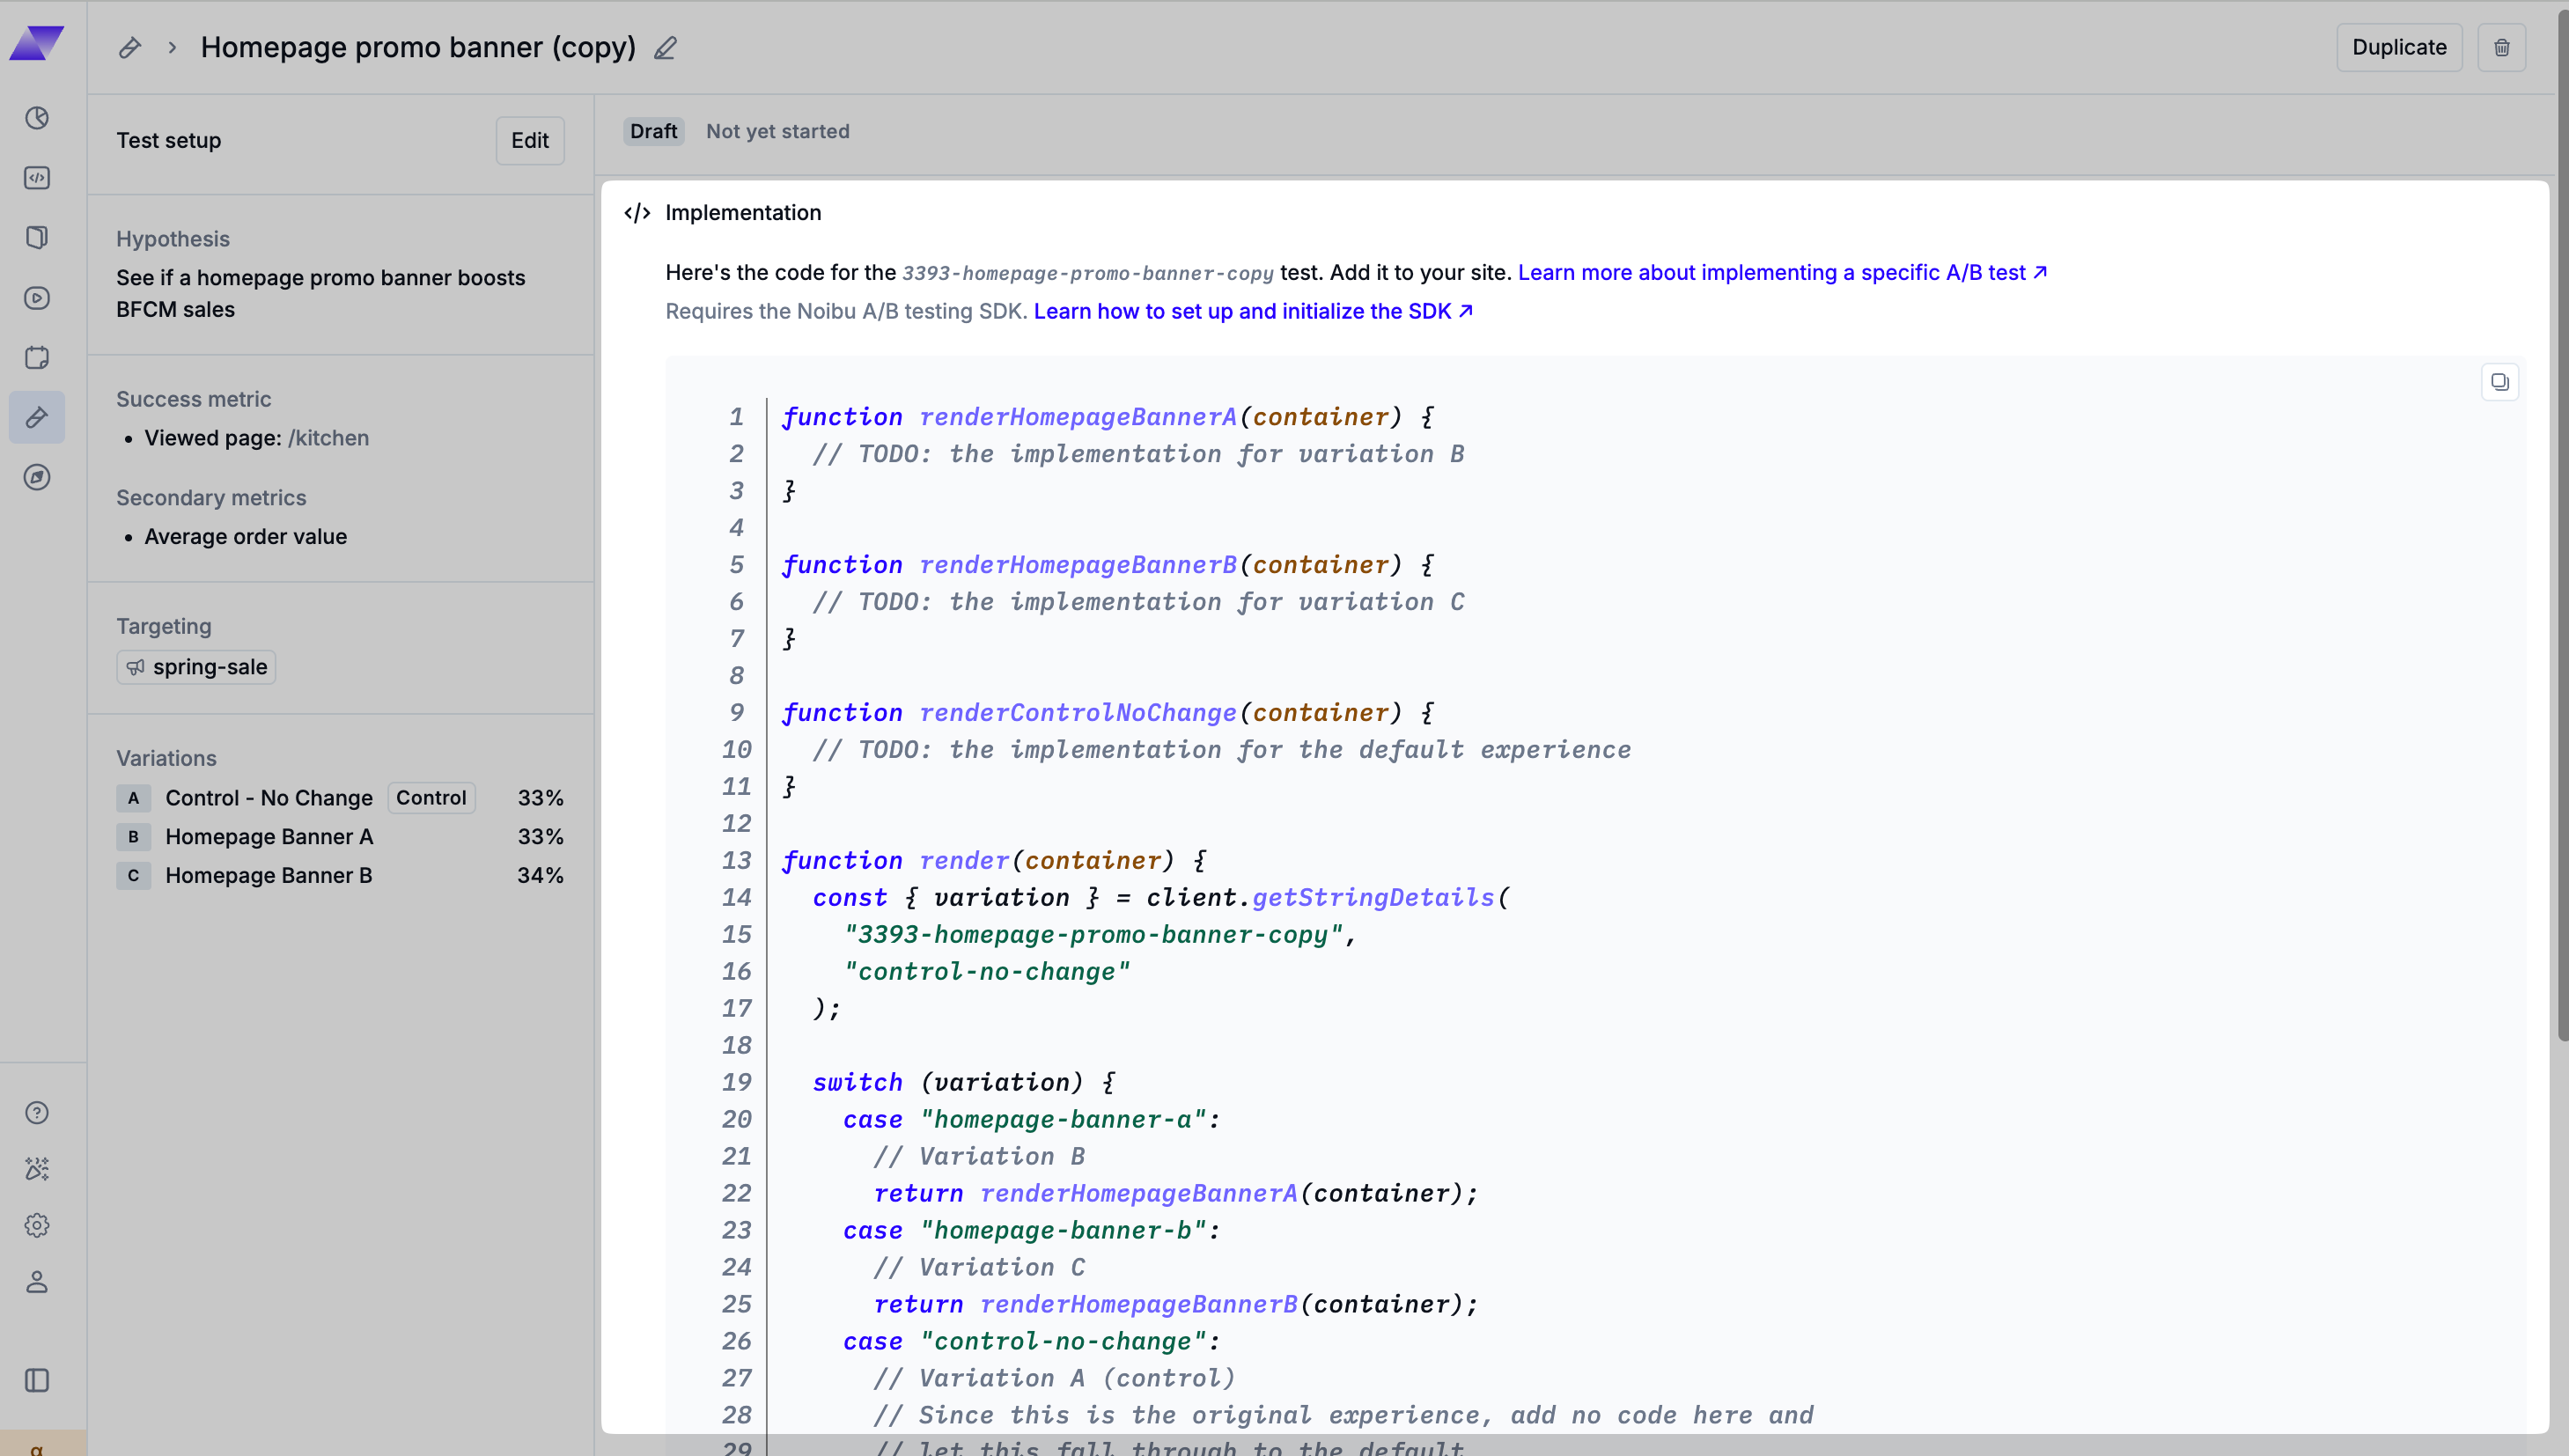
Task: Open the code bracket sidebar icon
Action: point(37,178)
